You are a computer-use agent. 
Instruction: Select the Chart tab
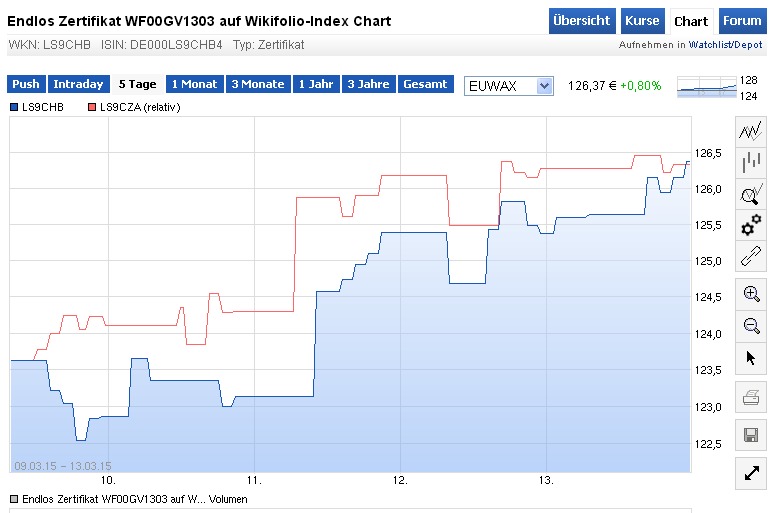(x=691, y=21)
